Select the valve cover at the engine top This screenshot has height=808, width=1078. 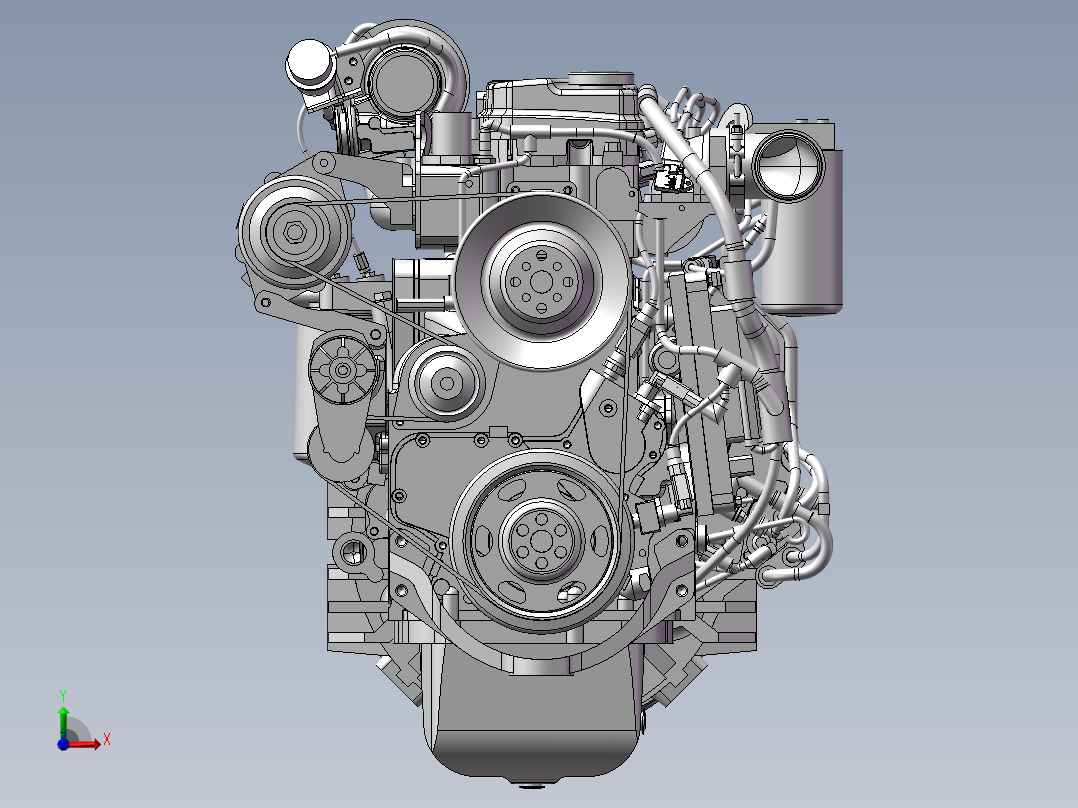tap(561, 105)
